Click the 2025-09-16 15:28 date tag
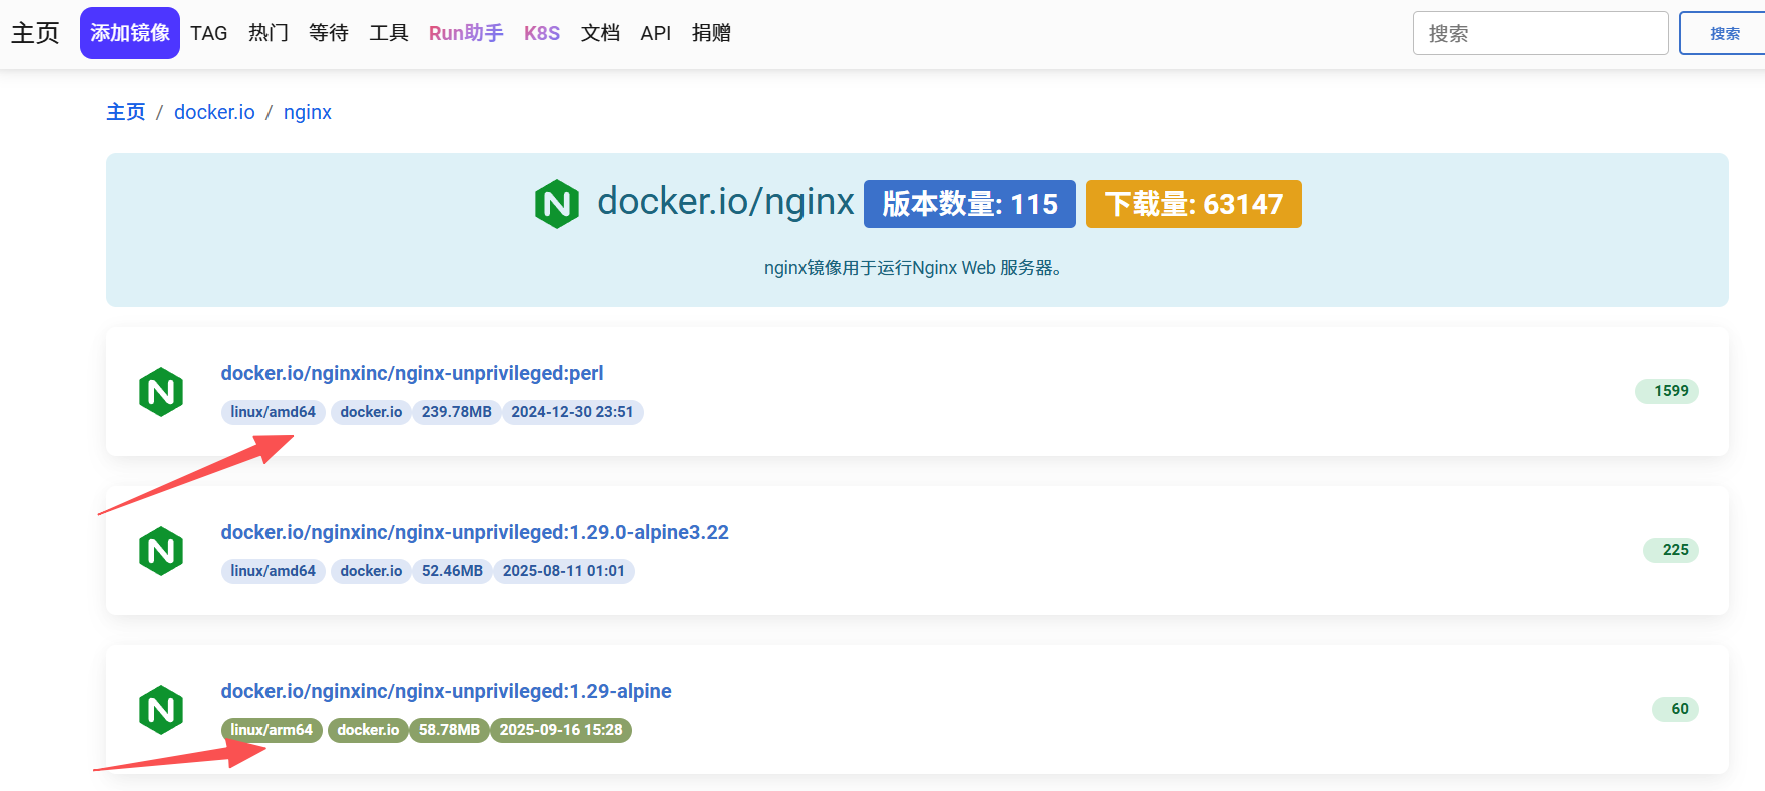Screen dimensions: 1765x791 click(x=561, y=730)
